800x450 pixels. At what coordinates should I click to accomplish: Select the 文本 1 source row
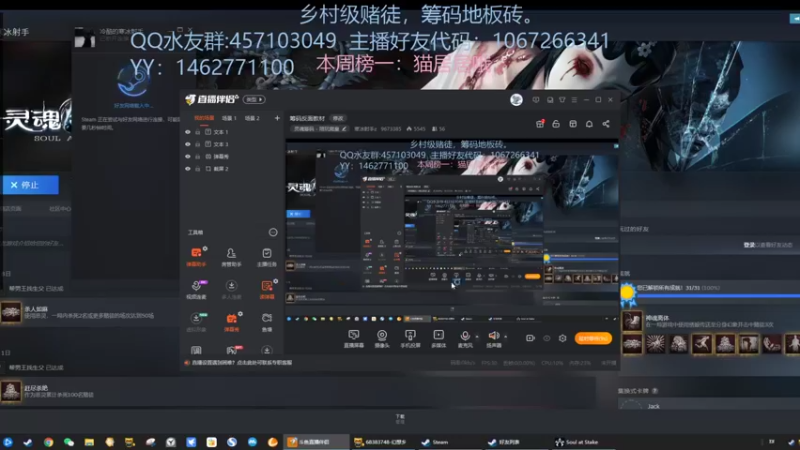(x=231, y=132)
